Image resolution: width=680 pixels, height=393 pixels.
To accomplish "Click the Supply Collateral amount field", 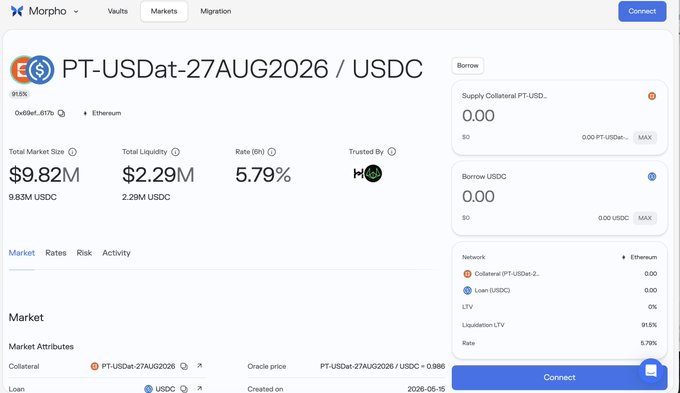I will tap(478, 116).
